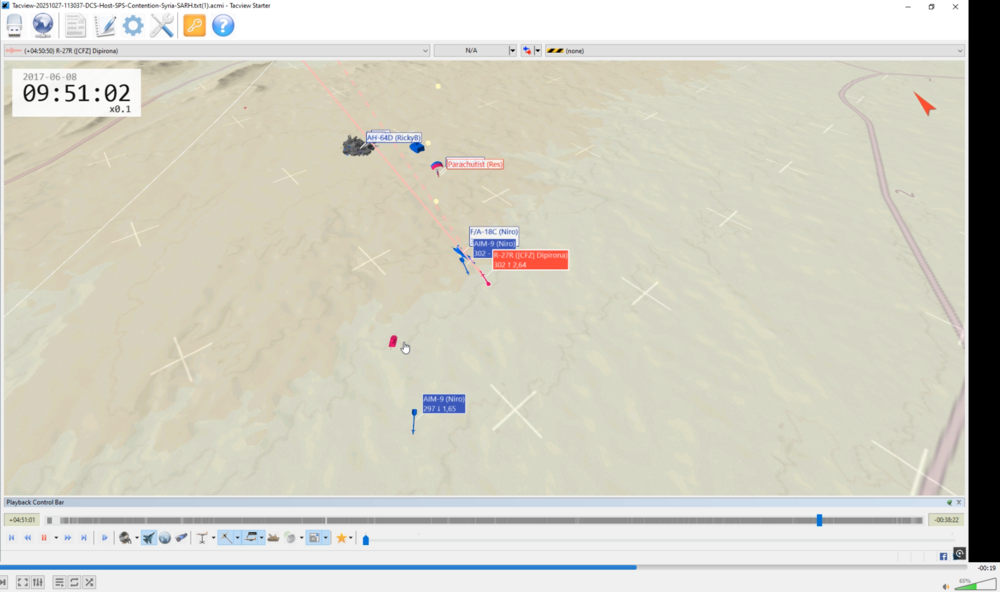The width and height of the screenshot is (1000, 592).
Task: Pin the Playback Control Bar with pin icon
Action: tap(949, 503)
